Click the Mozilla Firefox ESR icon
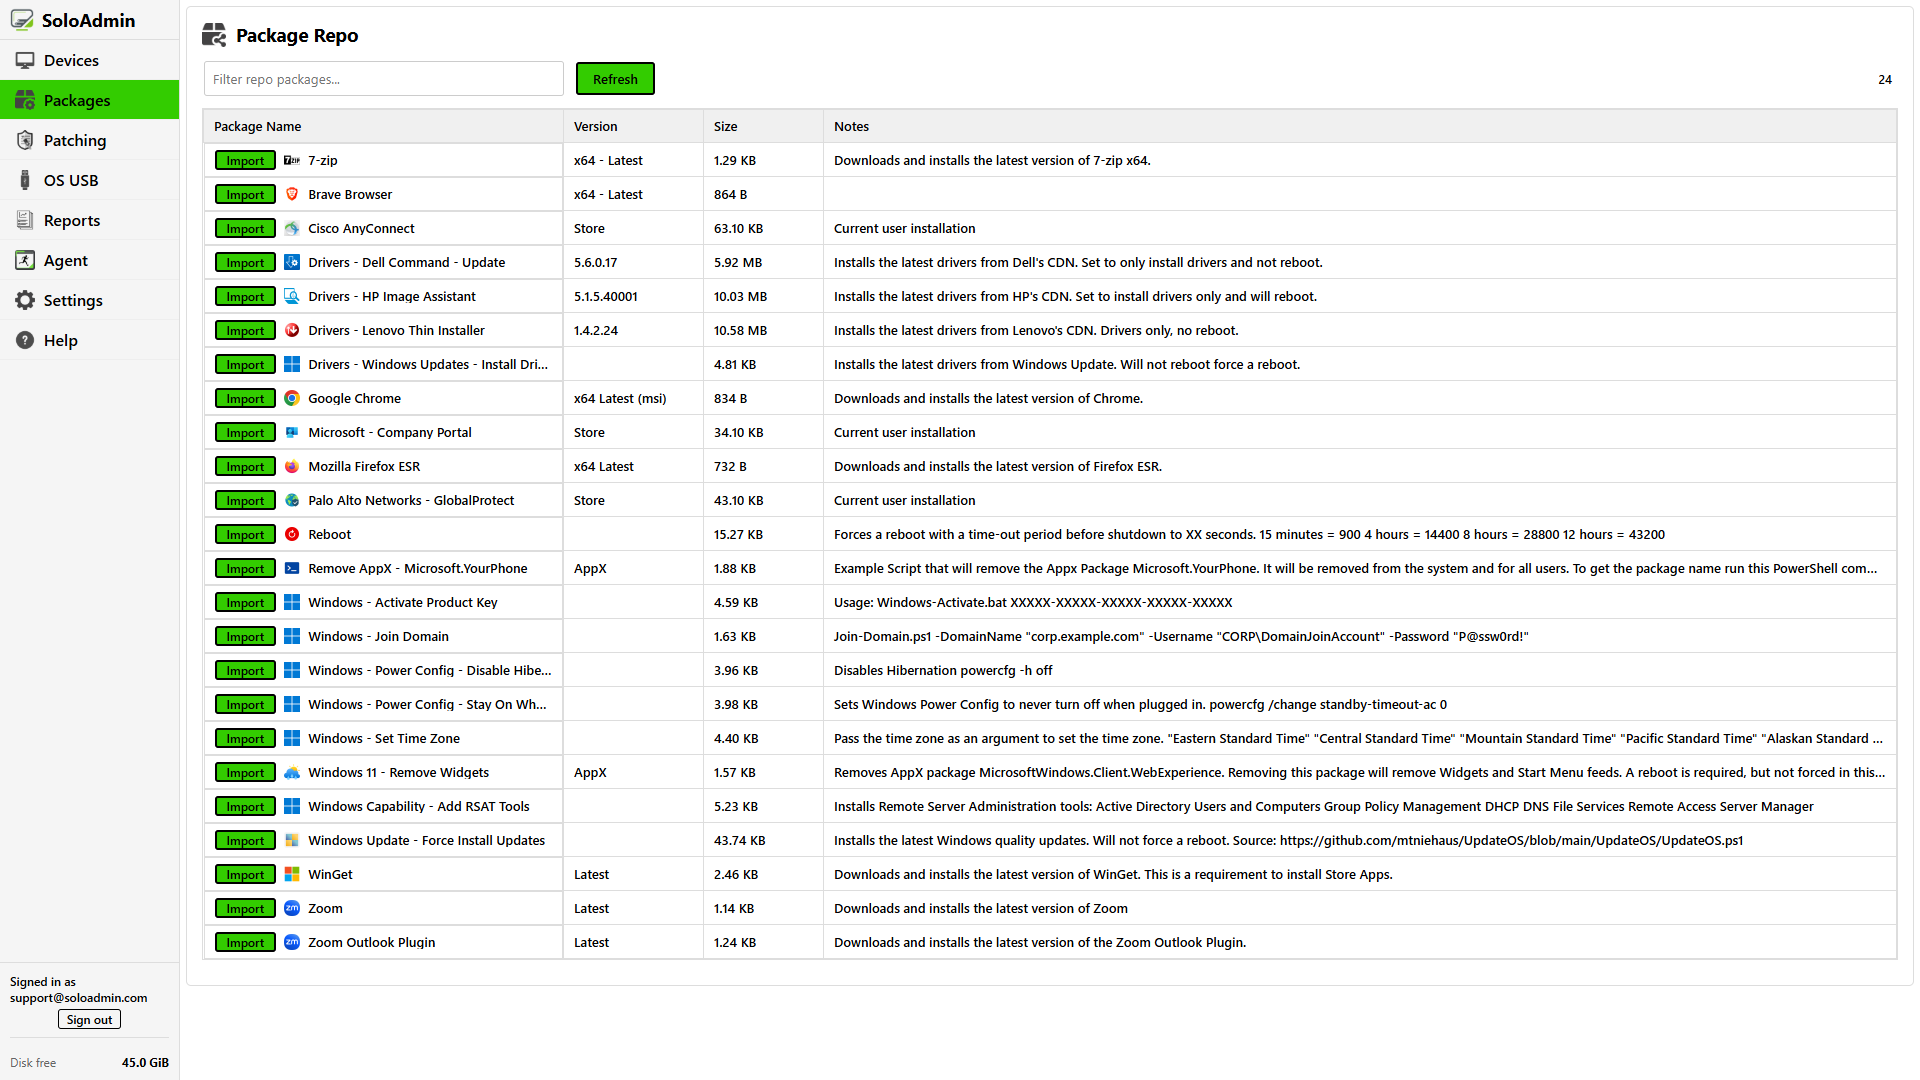 click(292, 466)
